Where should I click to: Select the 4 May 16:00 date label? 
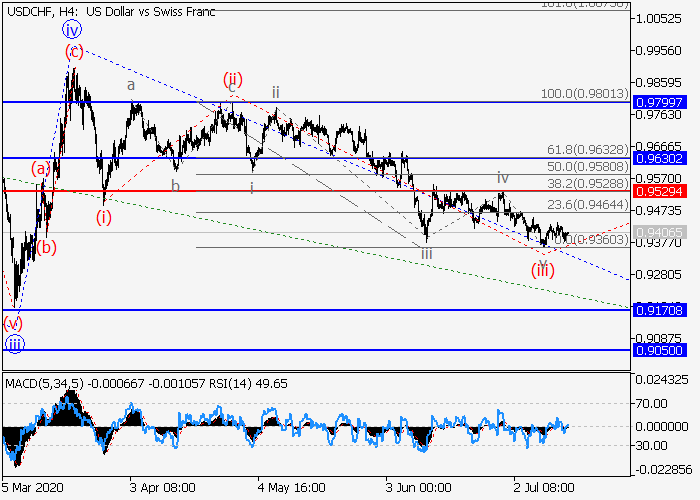[290, 487]
